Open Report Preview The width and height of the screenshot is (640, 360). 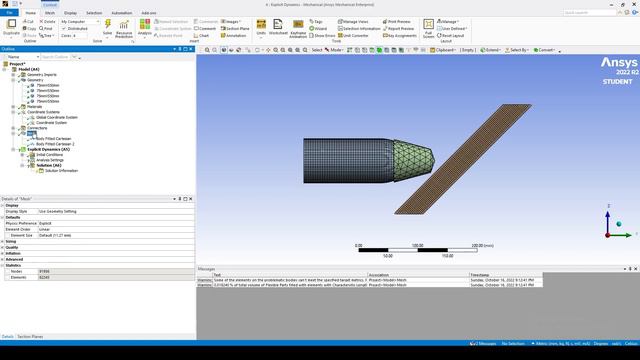click(398, 29)
